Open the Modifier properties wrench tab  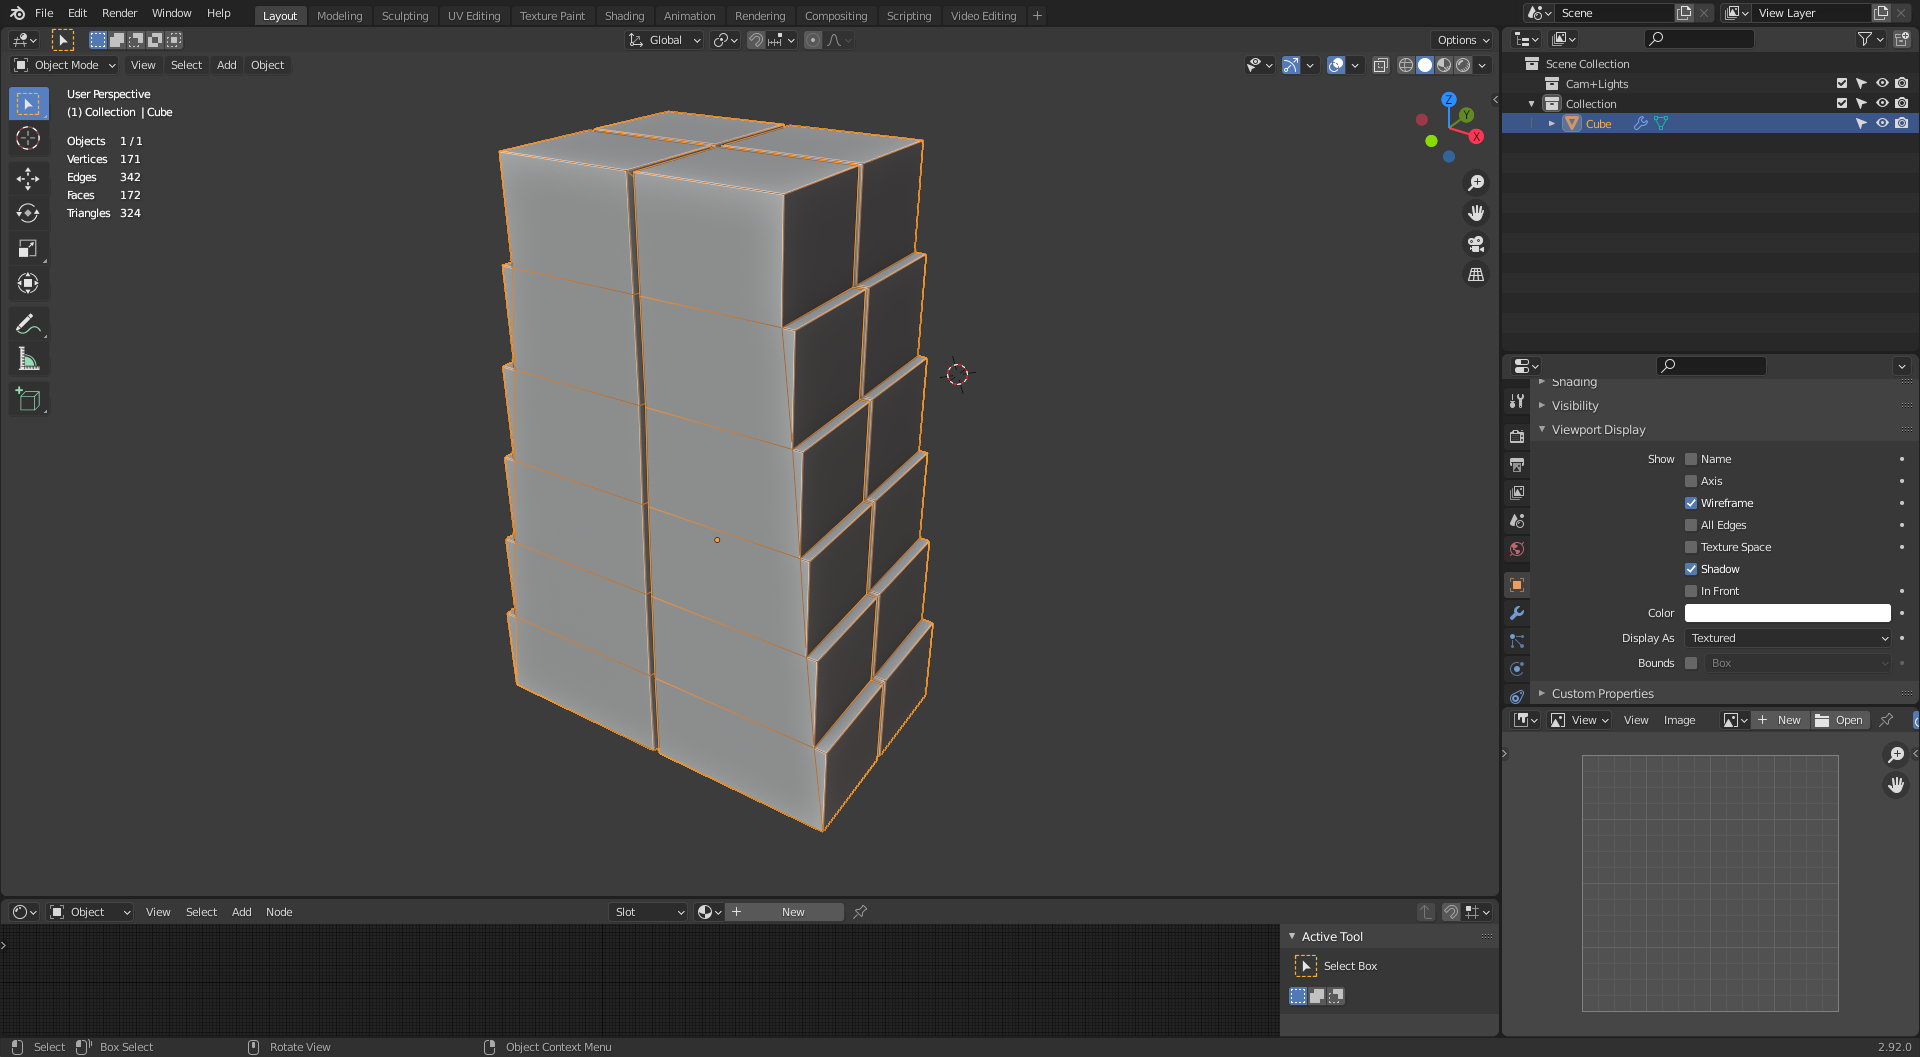pos(1517,613)
